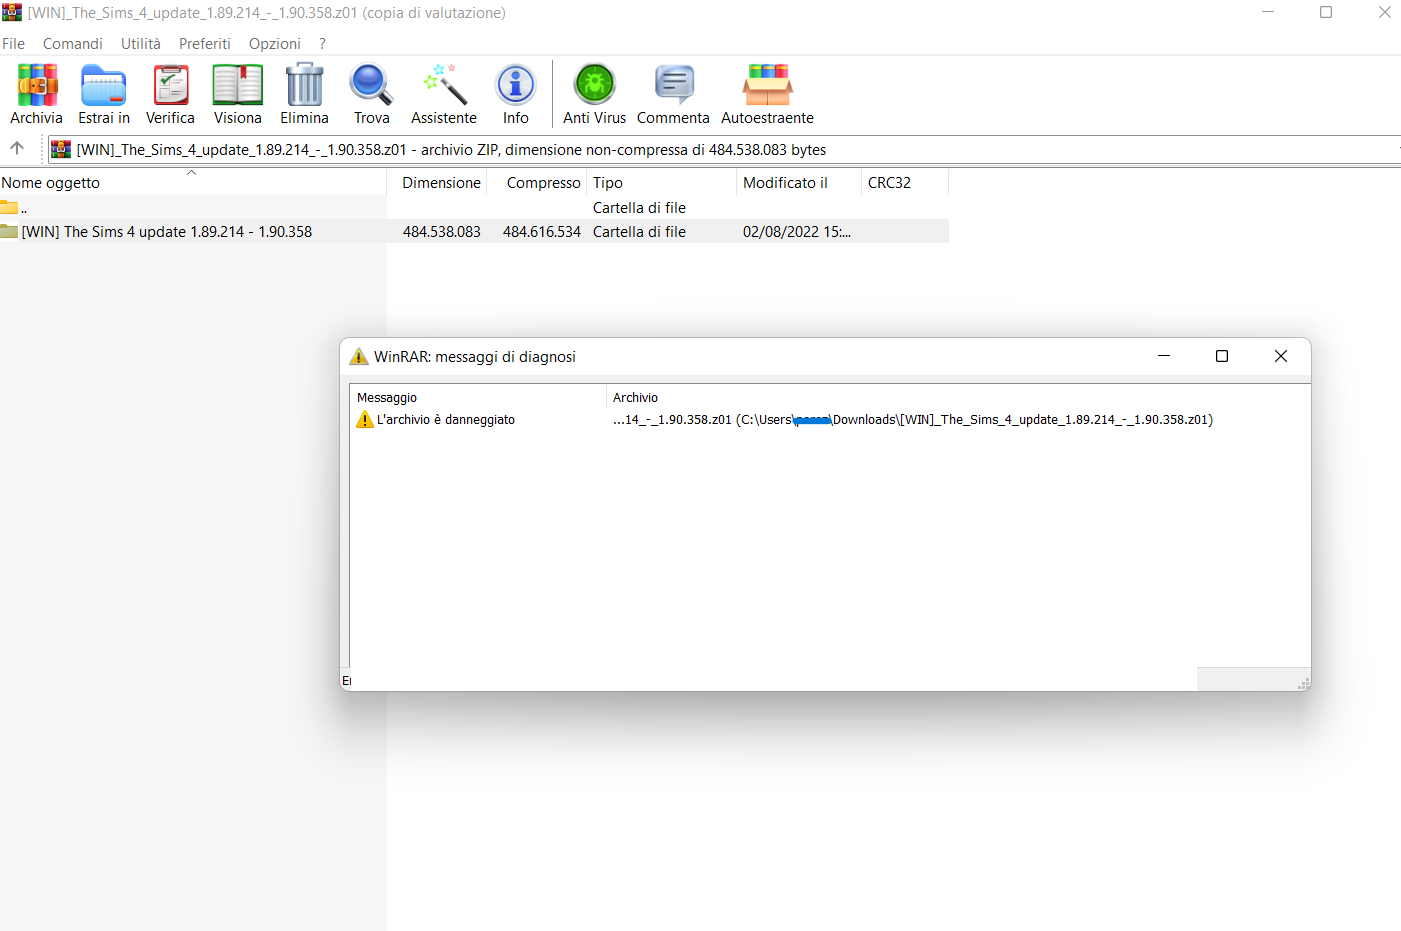Click Messaggio column header in dialog
This screenshot has width=1401, height=931.
(478, 397)
